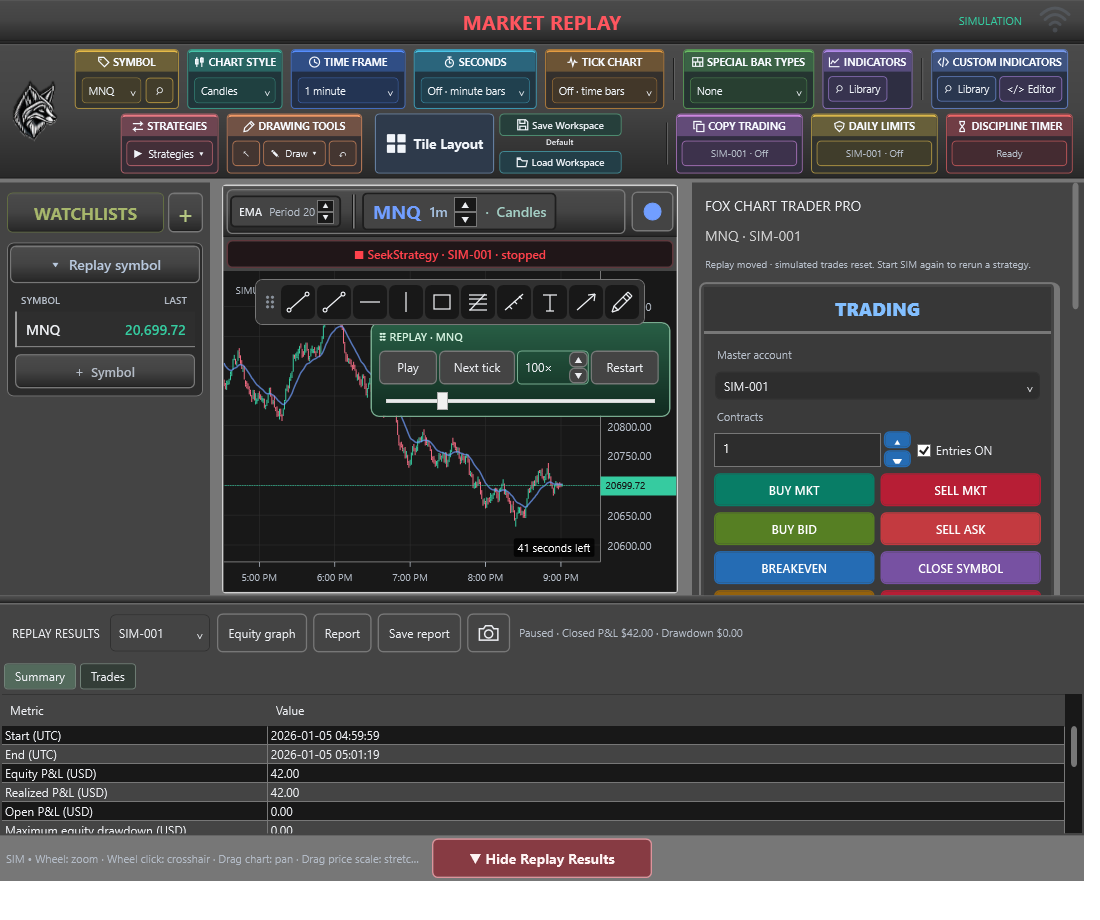Click BUY BID

coord(793,529)
